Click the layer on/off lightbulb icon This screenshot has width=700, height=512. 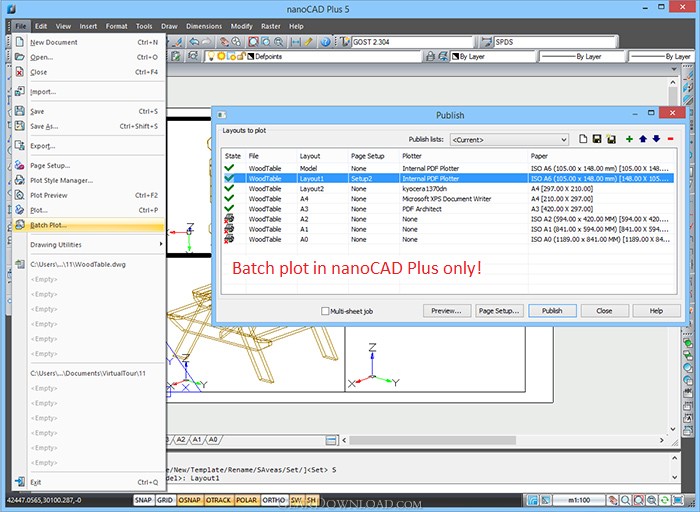[x=211, y=56]
